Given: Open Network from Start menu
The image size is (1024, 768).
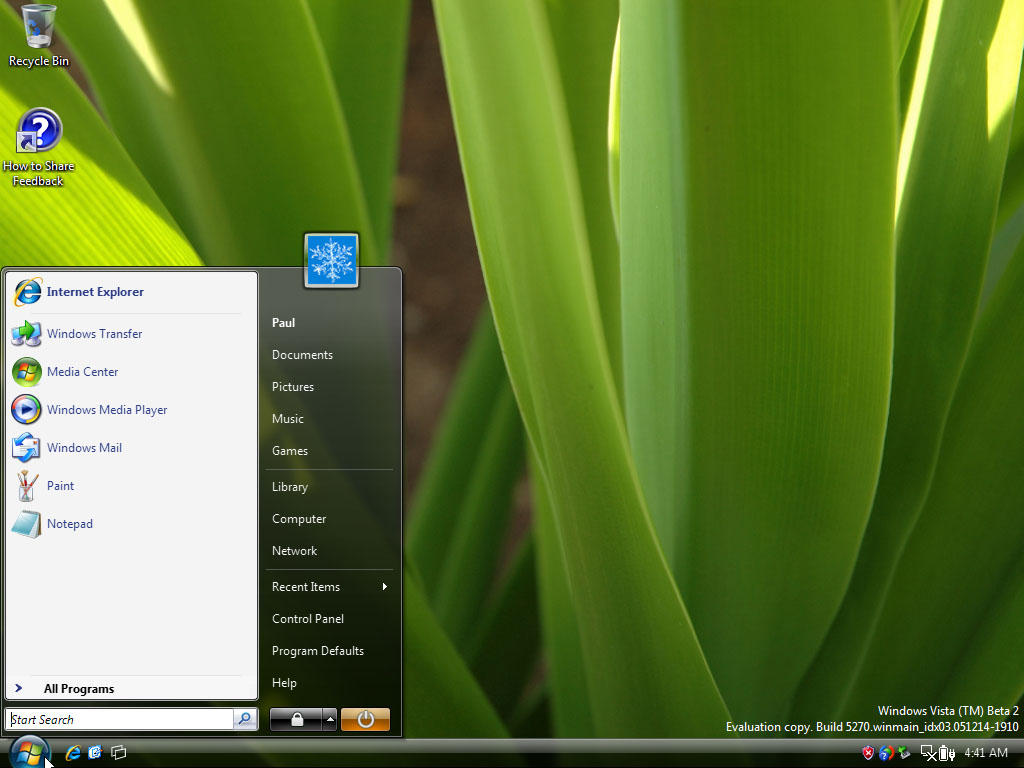Looking at the screenshot, I should [295, 551].
